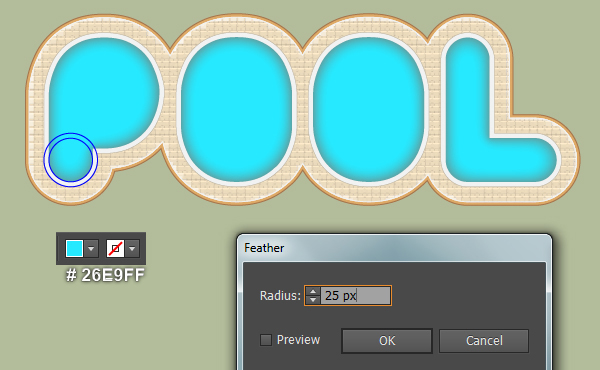
Task: Expand the stroke color dropdown arrow
Action: [132, 248]
